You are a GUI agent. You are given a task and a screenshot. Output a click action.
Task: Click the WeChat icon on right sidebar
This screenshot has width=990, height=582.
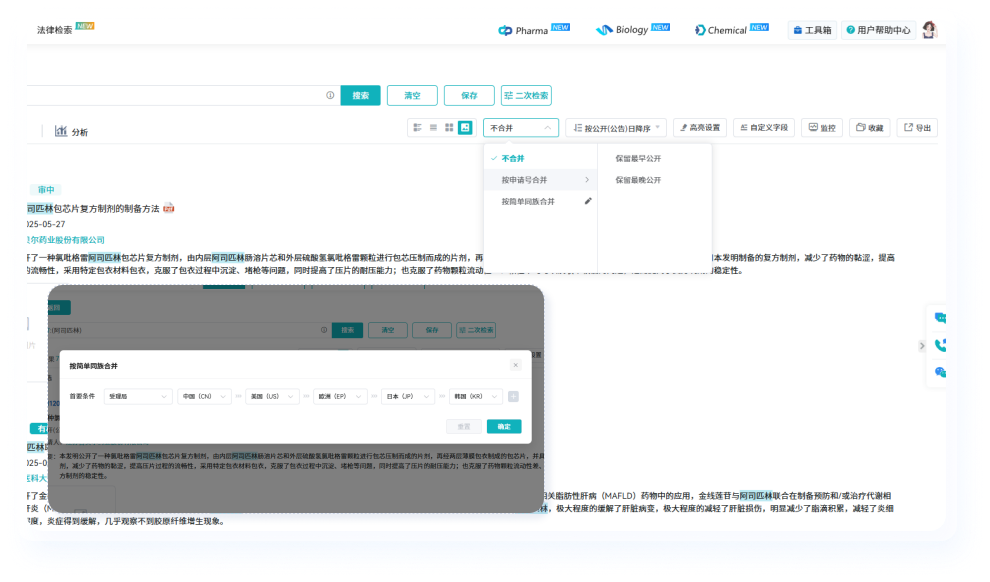click(940, 372)
